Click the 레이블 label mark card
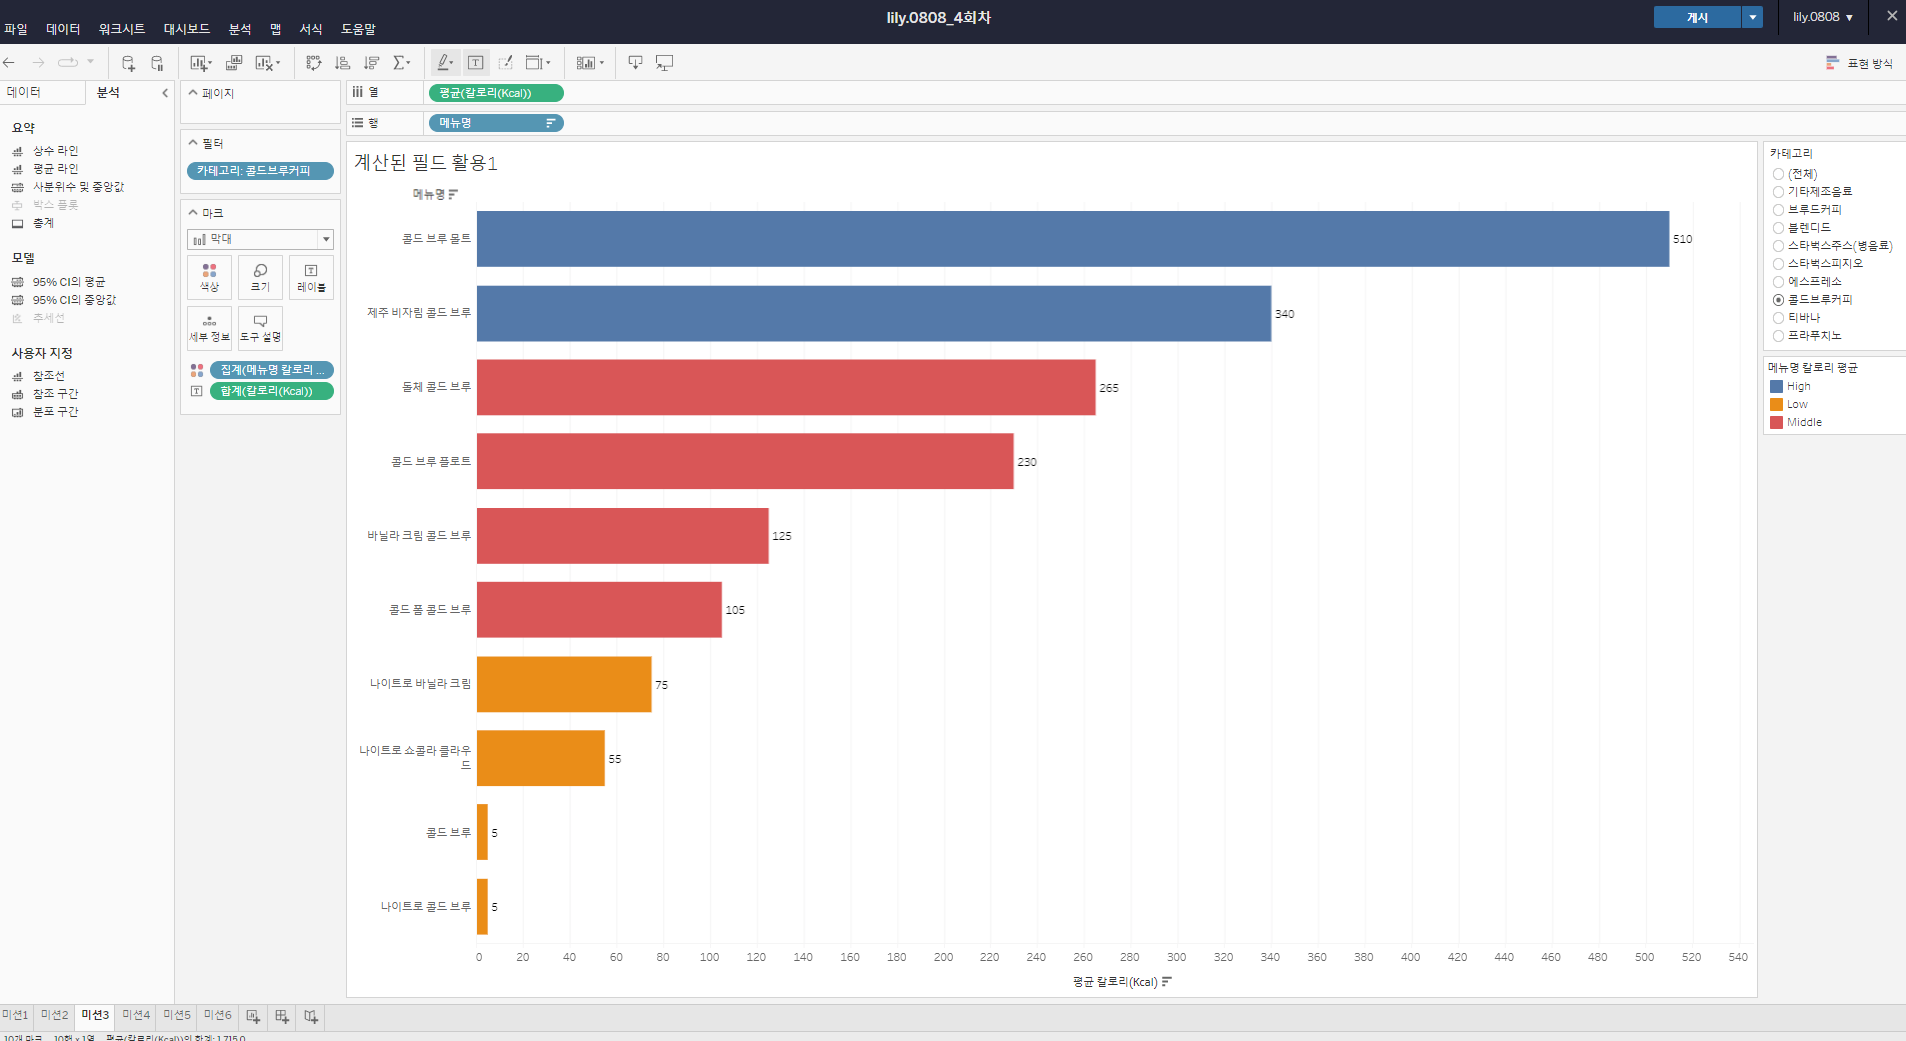This screenshot has height=1041, width=1906. (311, 278)
